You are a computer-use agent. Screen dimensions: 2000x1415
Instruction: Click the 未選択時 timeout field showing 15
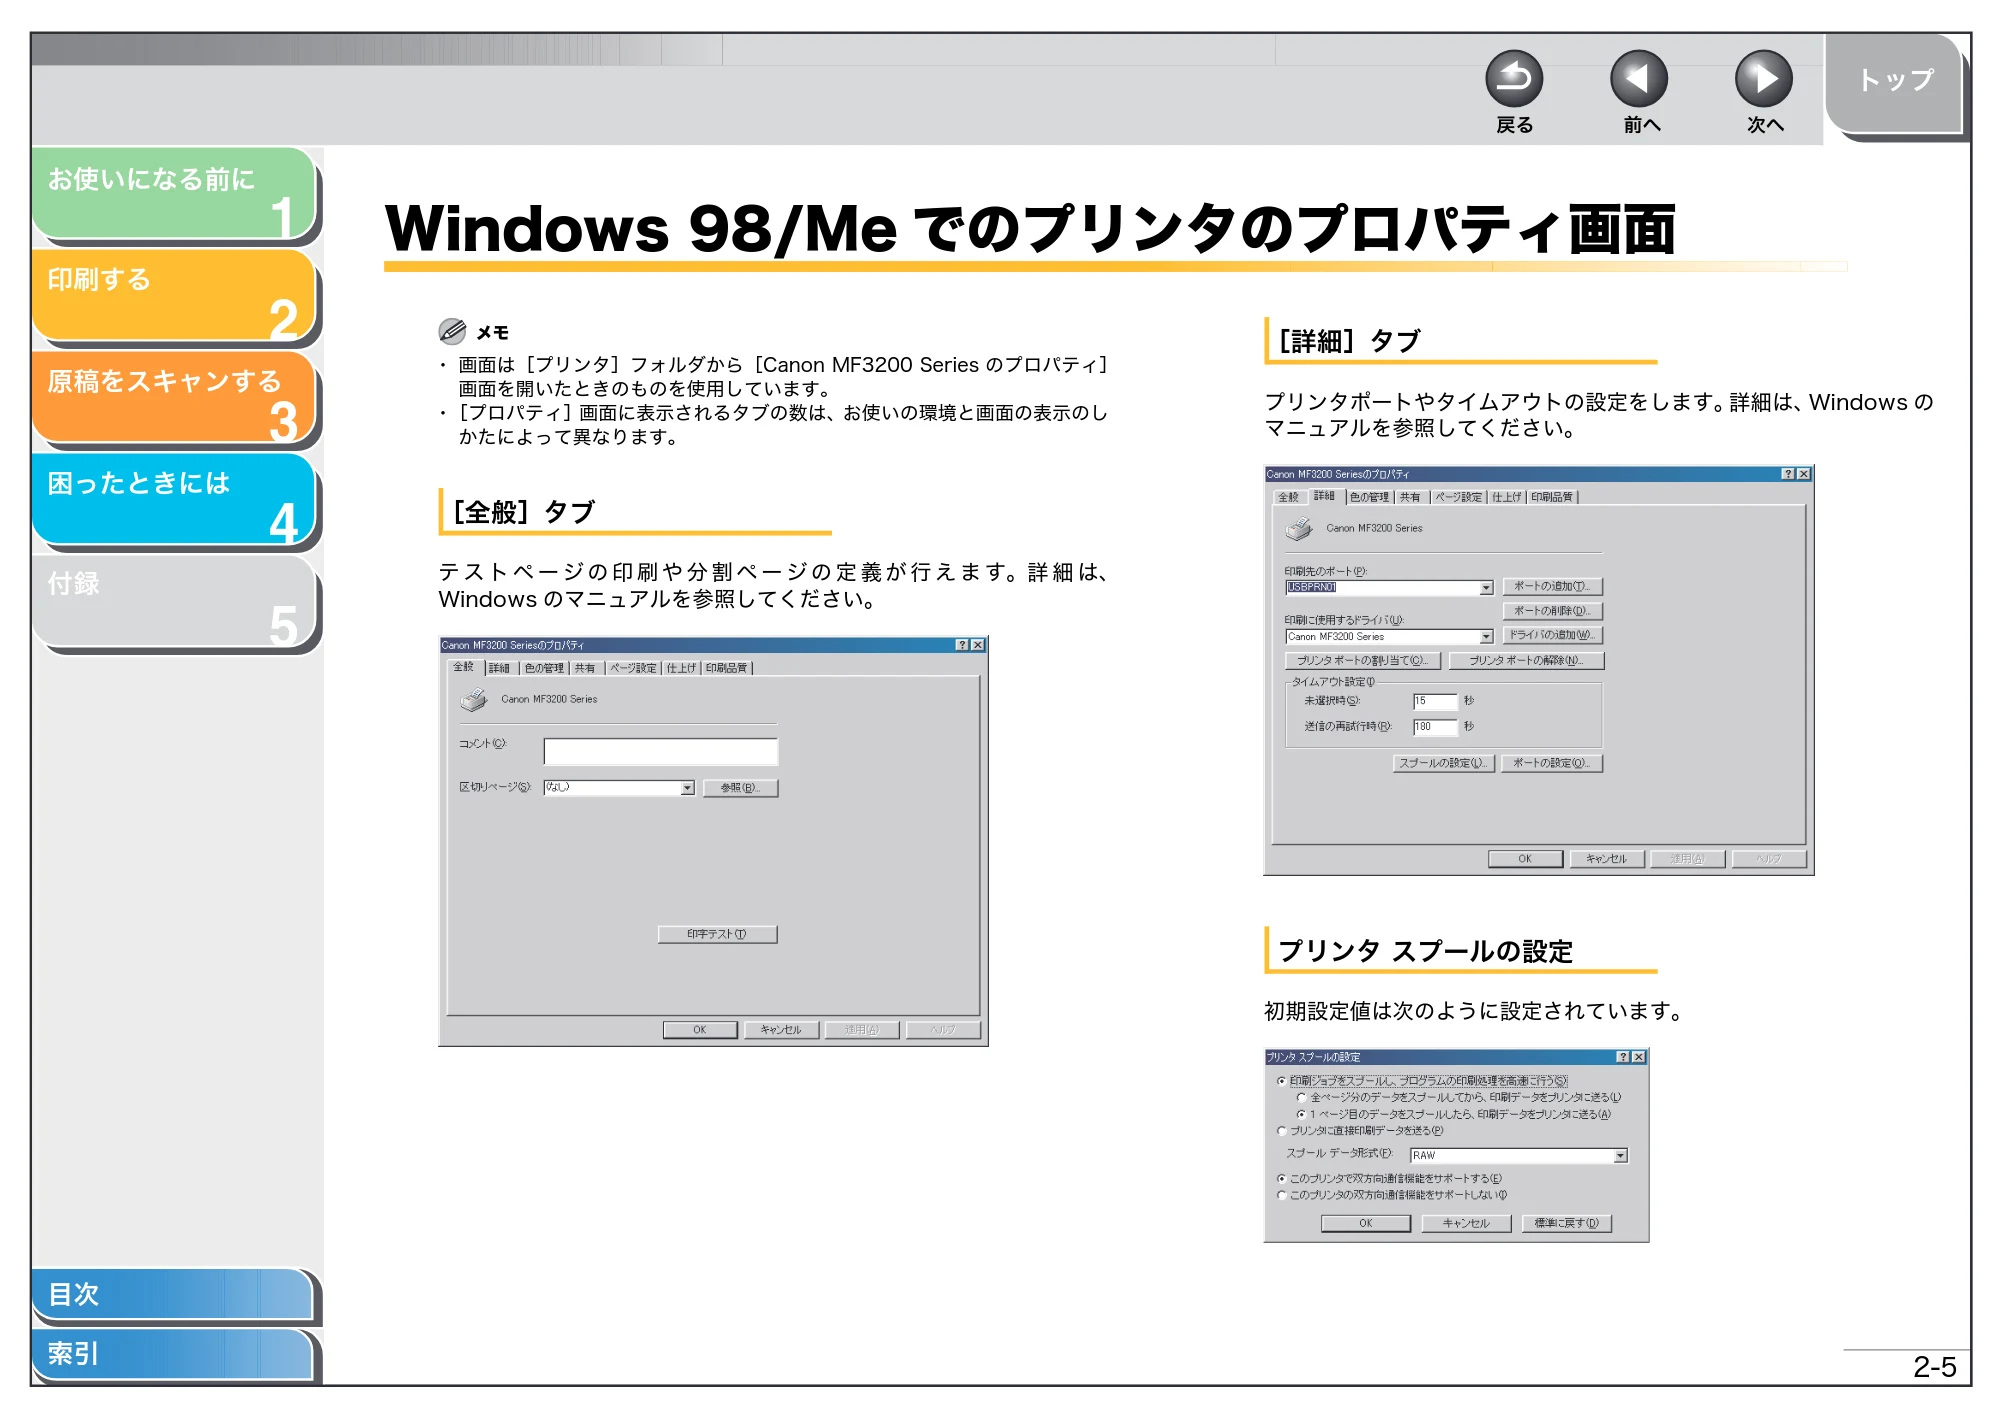click(1435, 702)
